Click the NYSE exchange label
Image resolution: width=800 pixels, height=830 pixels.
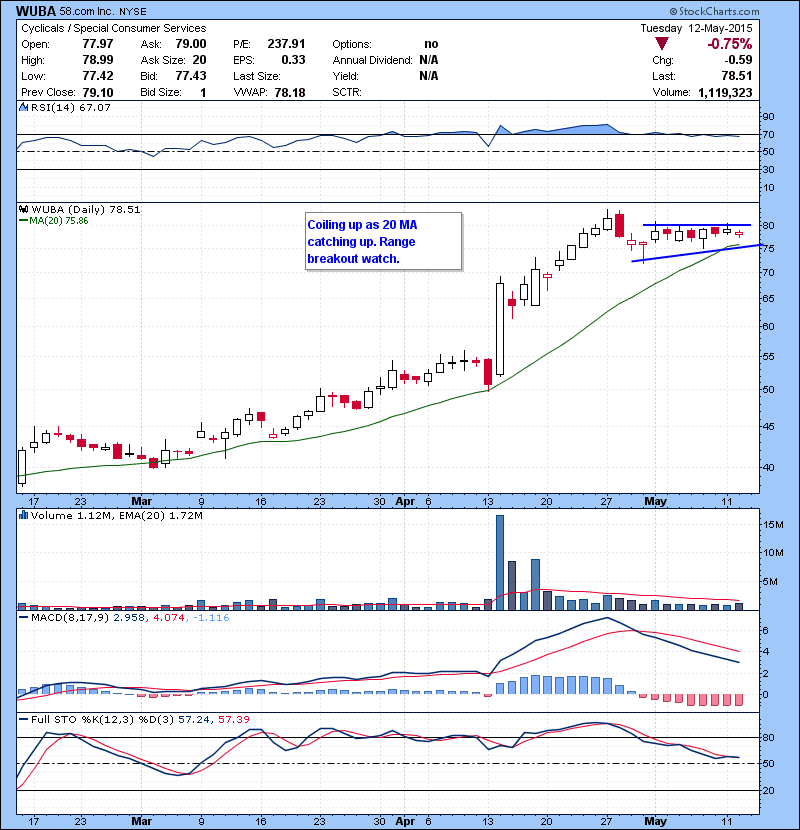[x=133, y=11]
